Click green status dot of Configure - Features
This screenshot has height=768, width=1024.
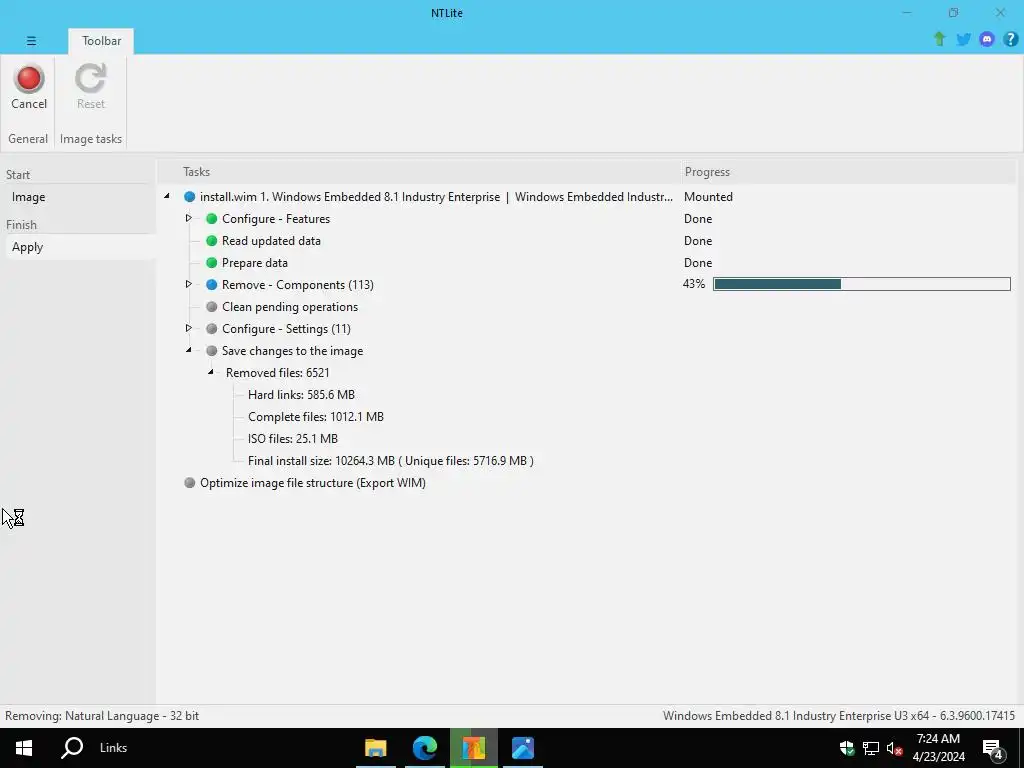(212, 219)
